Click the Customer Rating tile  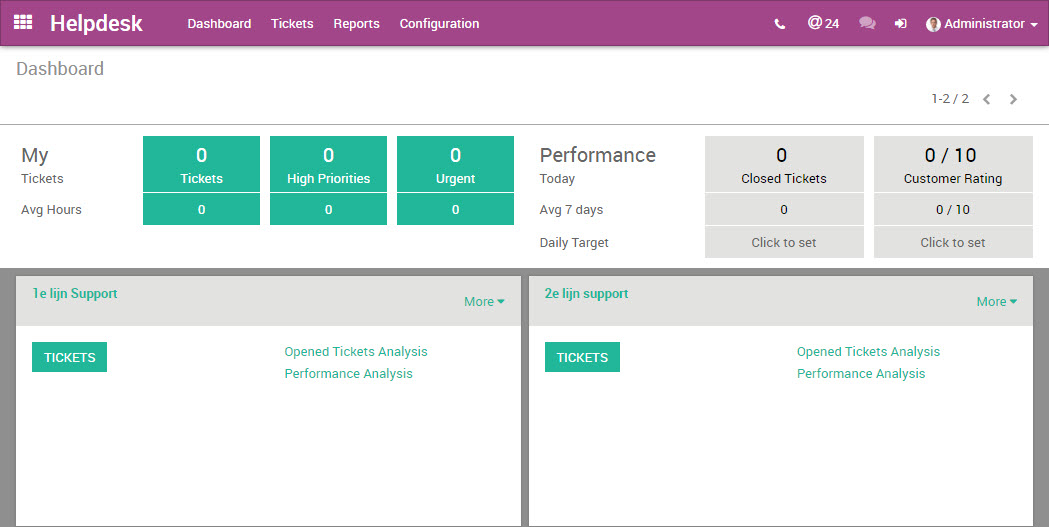pos(953,164)
